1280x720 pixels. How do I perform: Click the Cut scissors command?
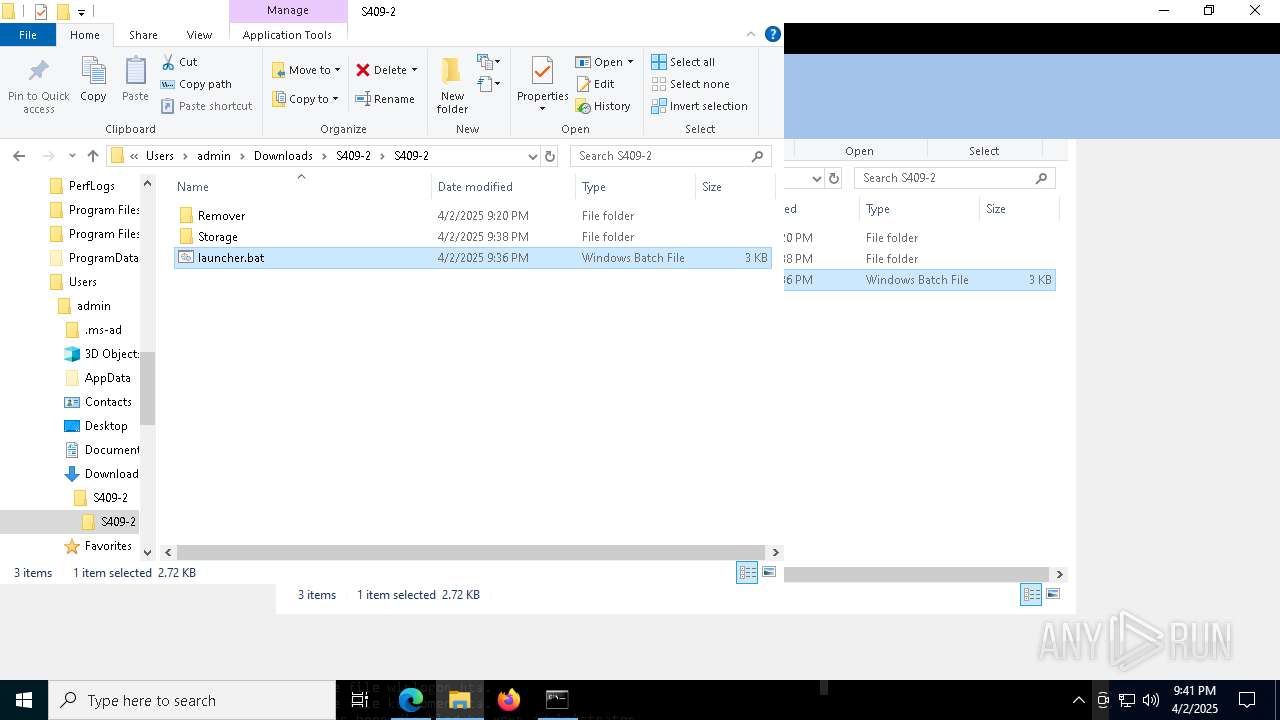click(x=180, y=62)
